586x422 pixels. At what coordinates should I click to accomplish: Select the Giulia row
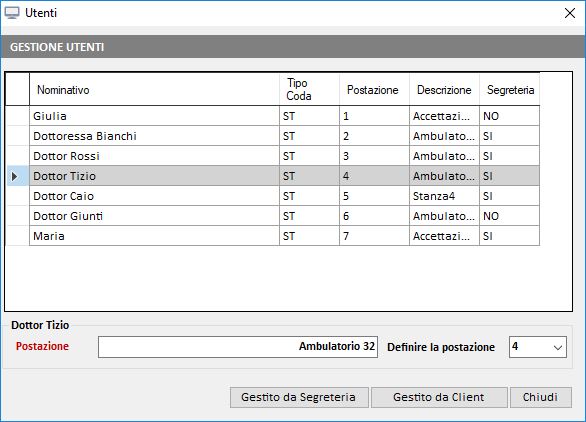[284, 116]
